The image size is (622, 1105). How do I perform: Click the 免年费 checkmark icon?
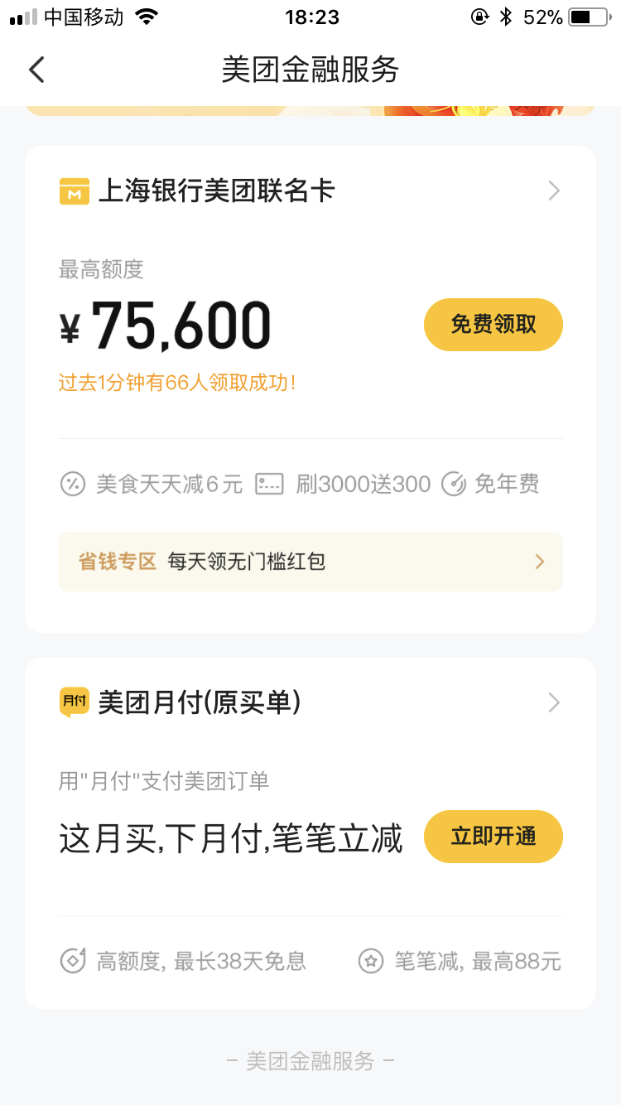point(455,484)
